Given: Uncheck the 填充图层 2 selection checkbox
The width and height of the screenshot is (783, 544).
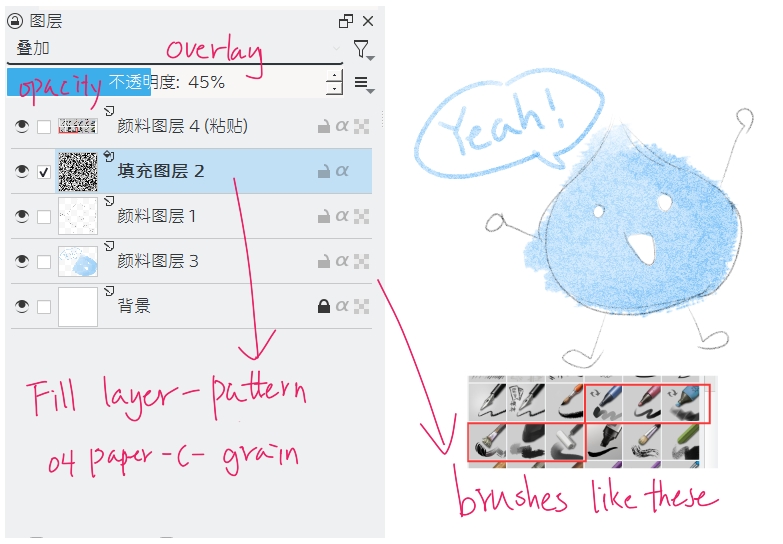Looking at the screenshot, I should pos(44,172).
